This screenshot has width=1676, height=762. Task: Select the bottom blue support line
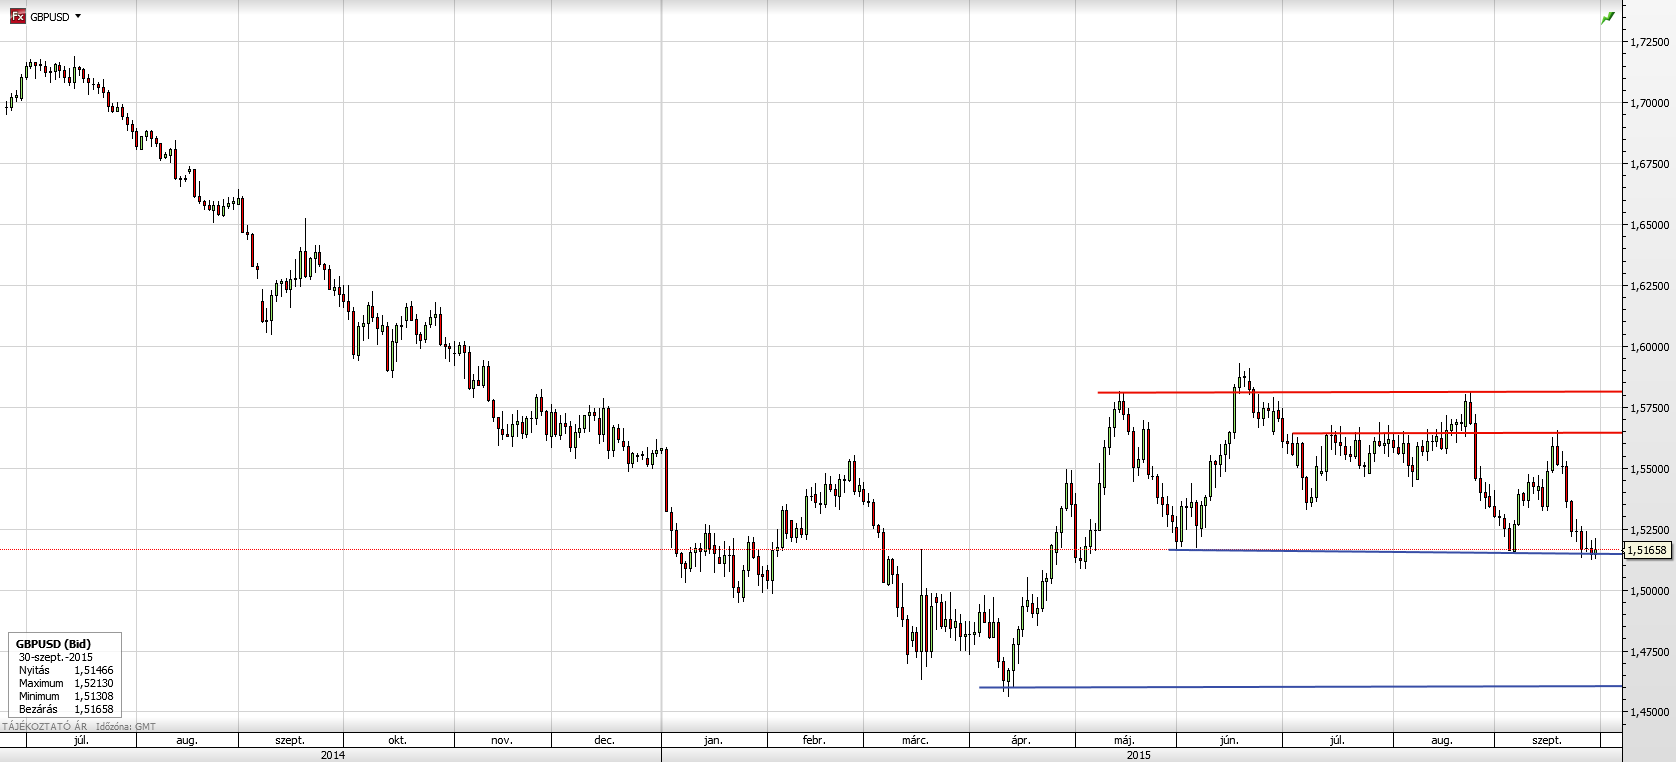point(1300,687)
